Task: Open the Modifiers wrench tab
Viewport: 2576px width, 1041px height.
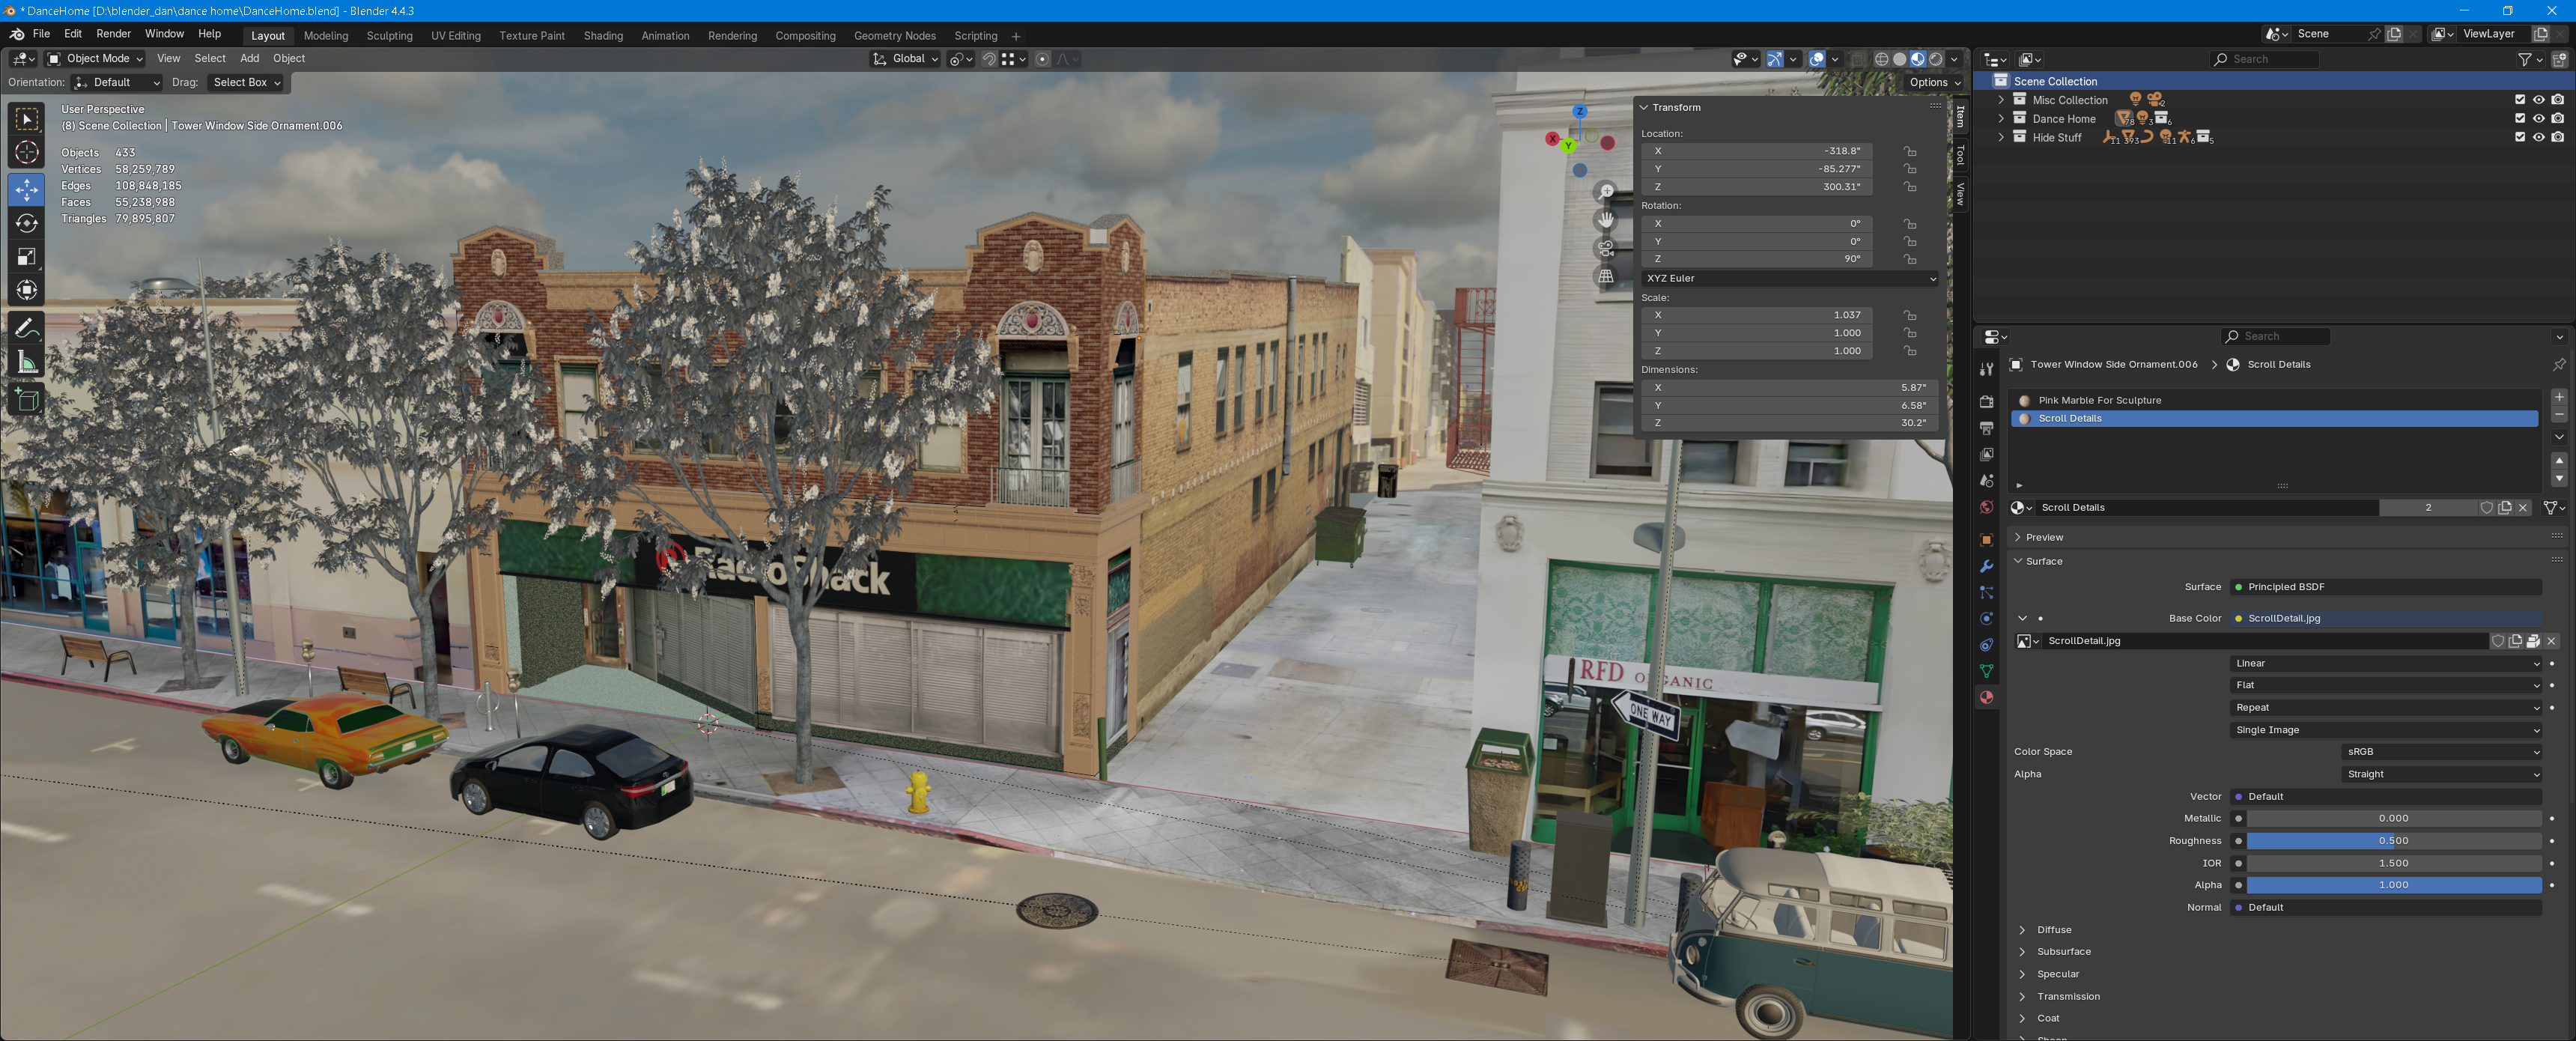Action: click(1986, 566)
